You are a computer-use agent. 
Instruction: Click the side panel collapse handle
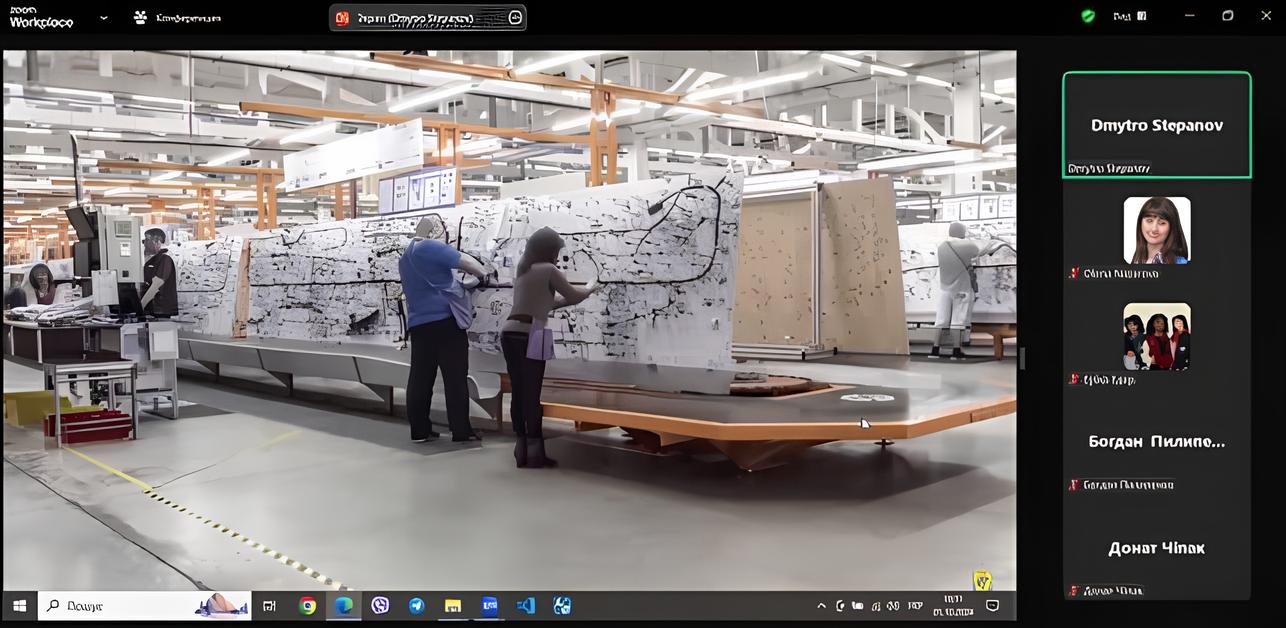(1021, 358)
